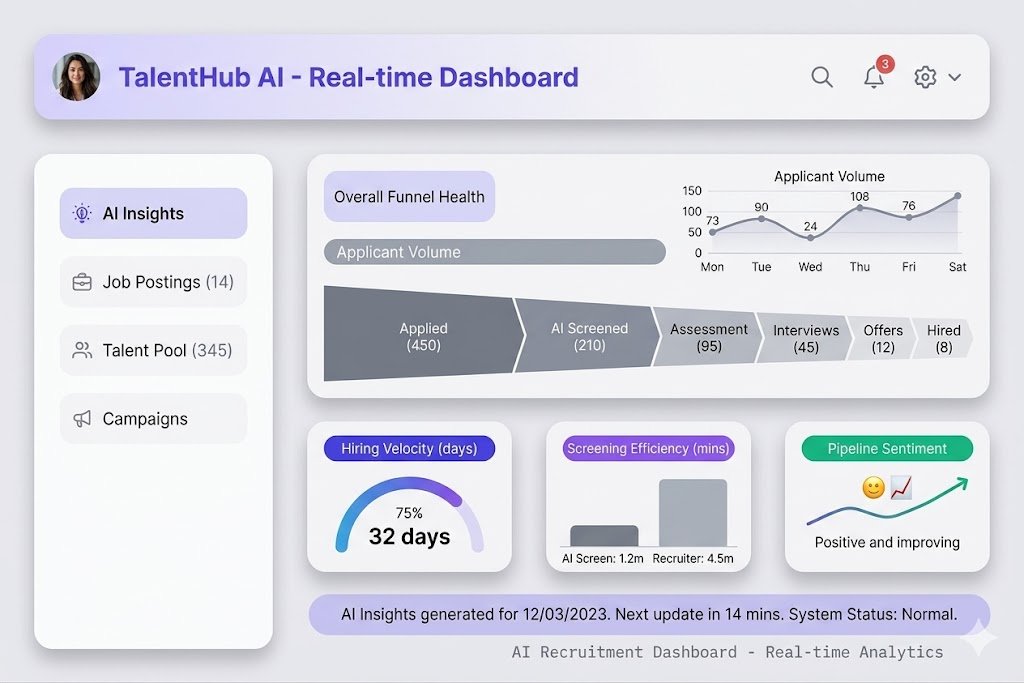Image resolution: width=1024 pixels, height=683 pixels.
Task: Expand the Overall Funnel Health panel
Action: 409,196
